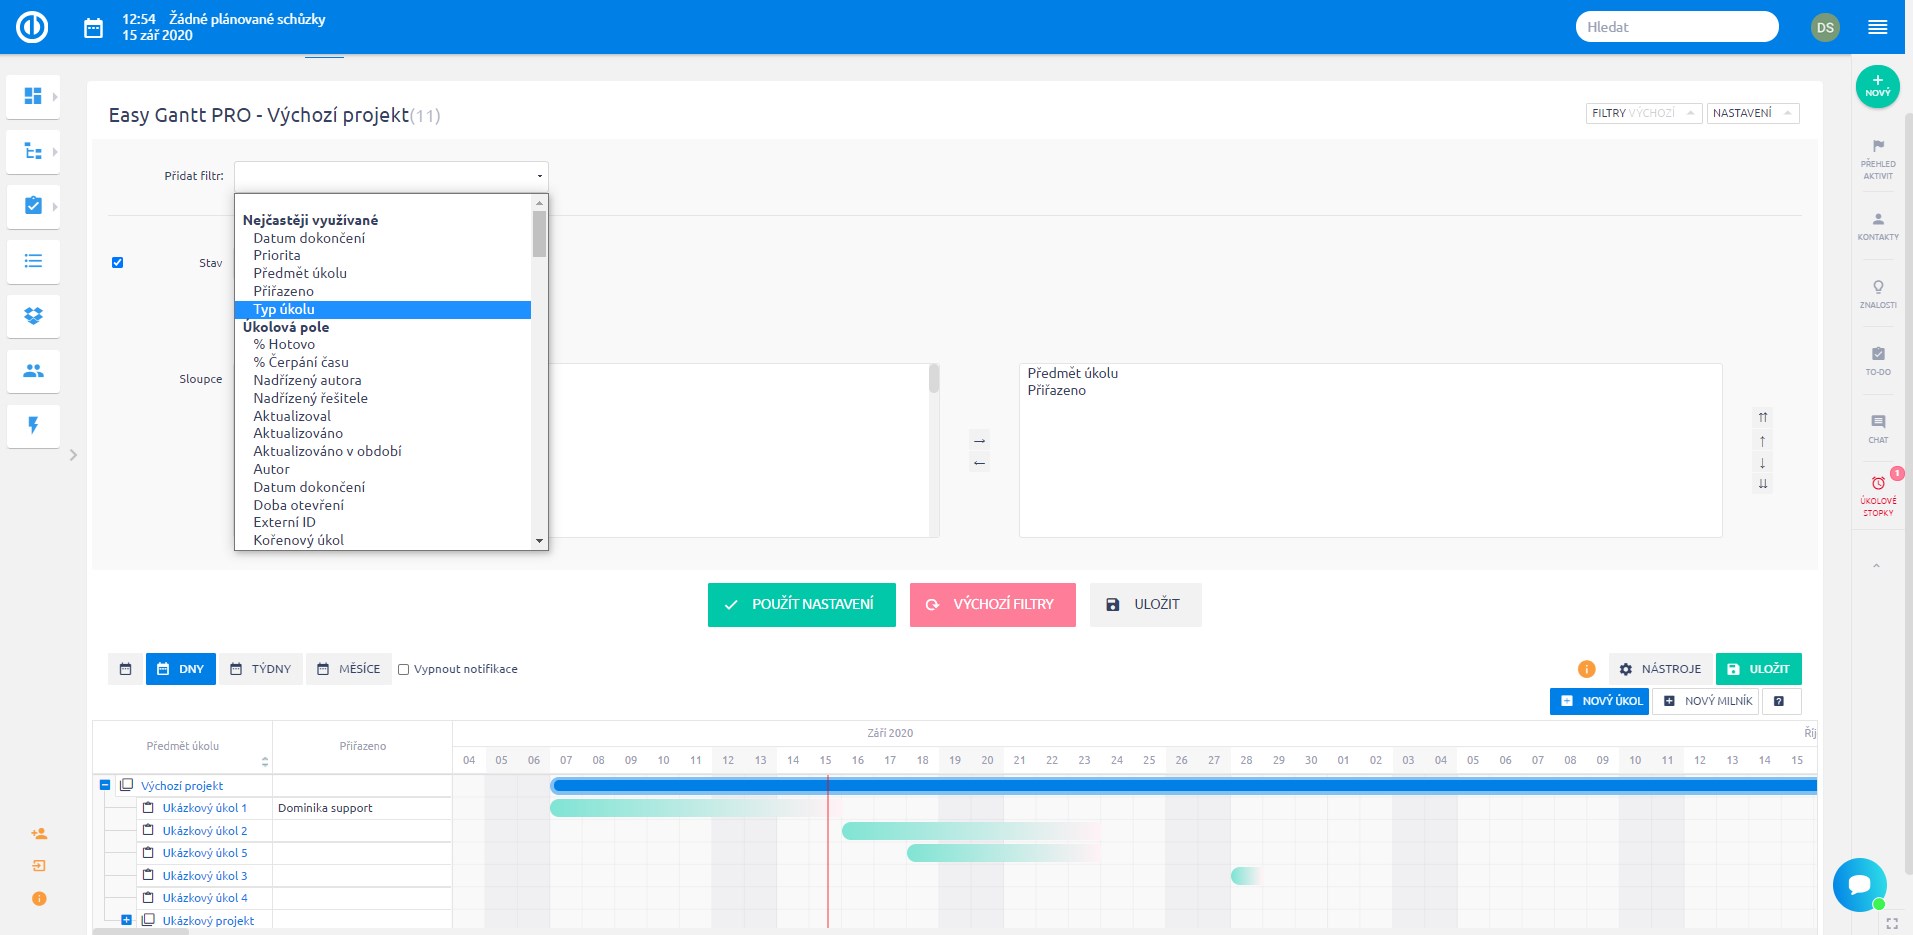Open the Nastavení dropdown

point(1752,113)
